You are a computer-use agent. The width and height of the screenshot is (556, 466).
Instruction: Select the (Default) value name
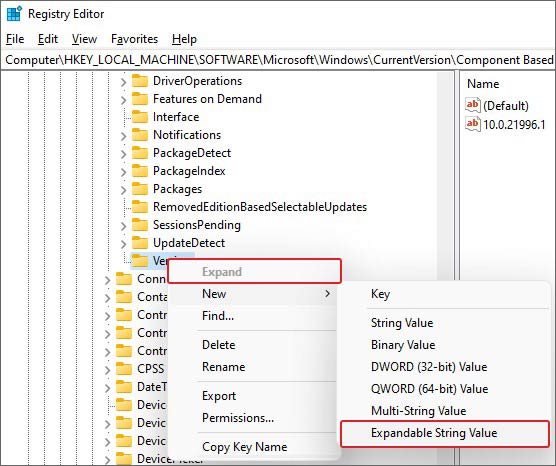click(x=506, y=106)
